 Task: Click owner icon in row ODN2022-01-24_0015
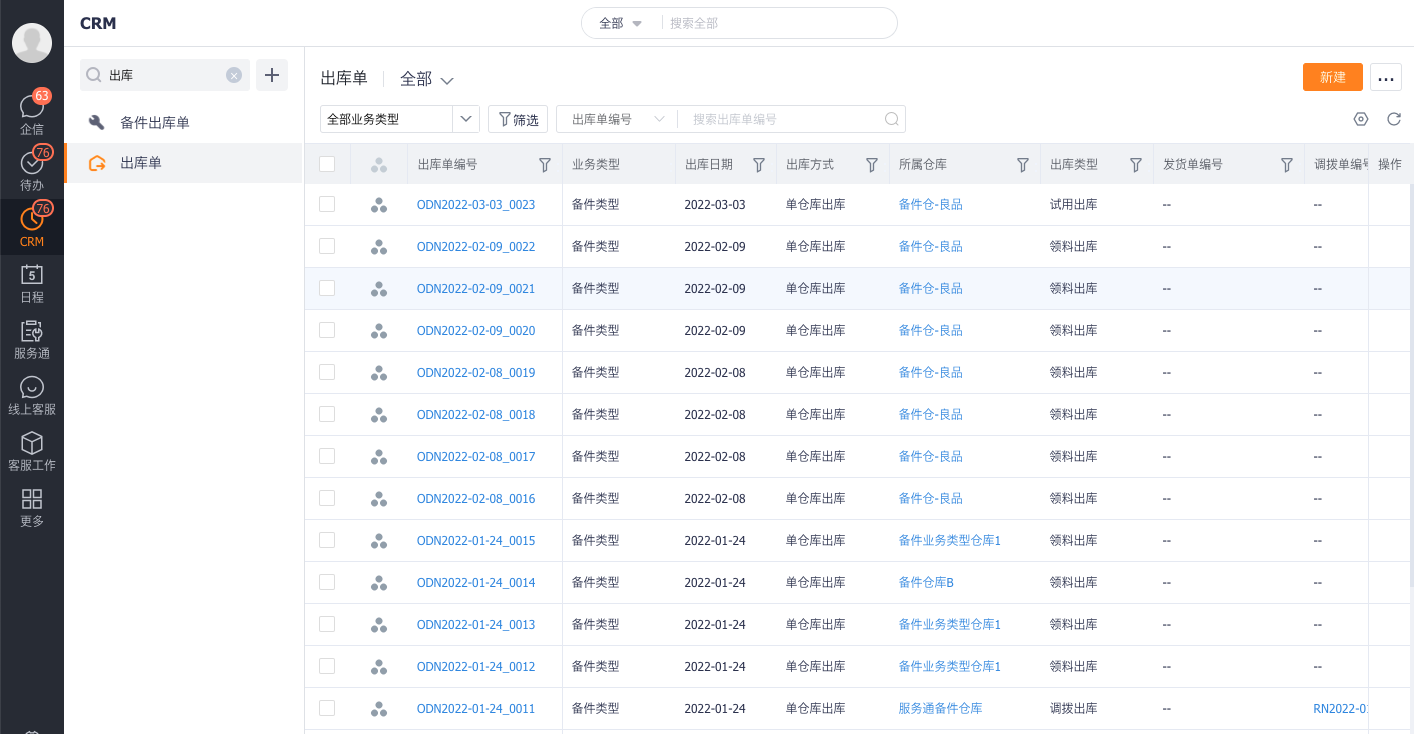pos(379,541)
